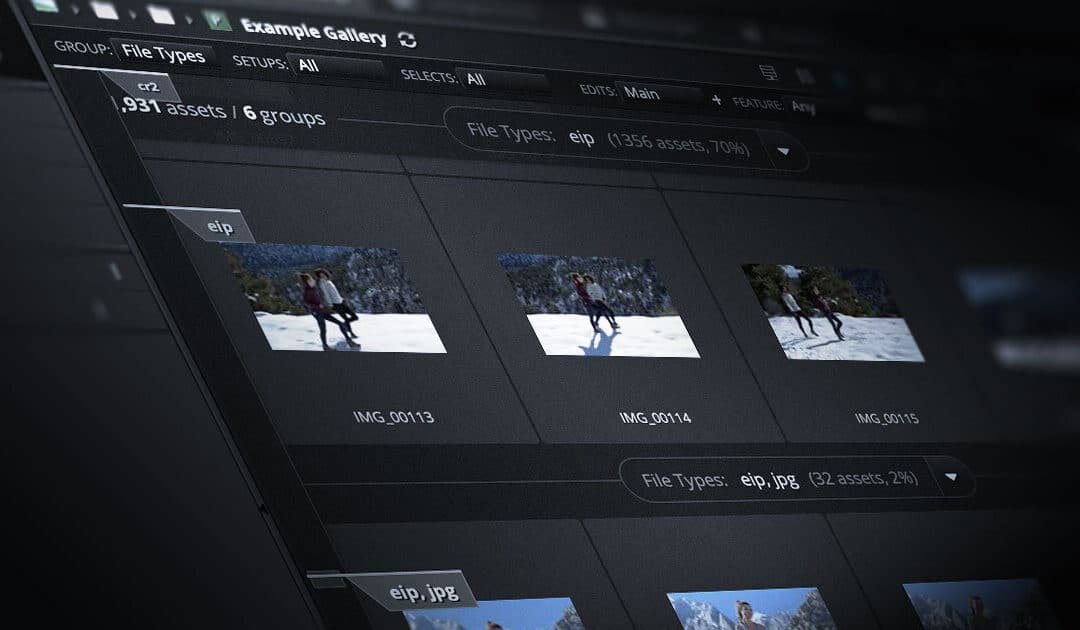Click the plus button next to EDITS

coord(718,99)
